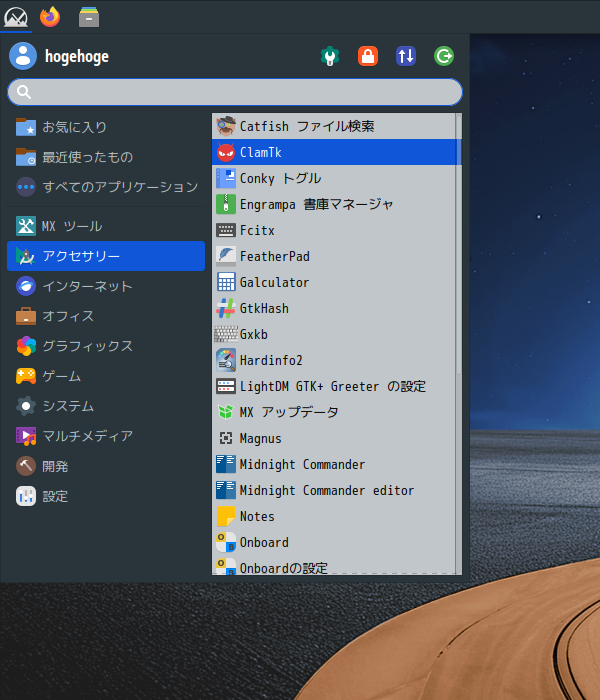Launch Catfish ファイル検索 entry text
This screenshot has height=700, width=600.
(x=307, y=126)
